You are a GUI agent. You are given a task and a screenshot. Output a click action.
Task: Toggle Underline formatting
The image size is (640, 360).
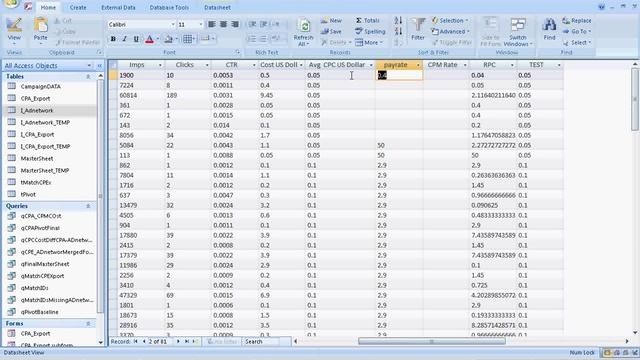click(136, 39)
